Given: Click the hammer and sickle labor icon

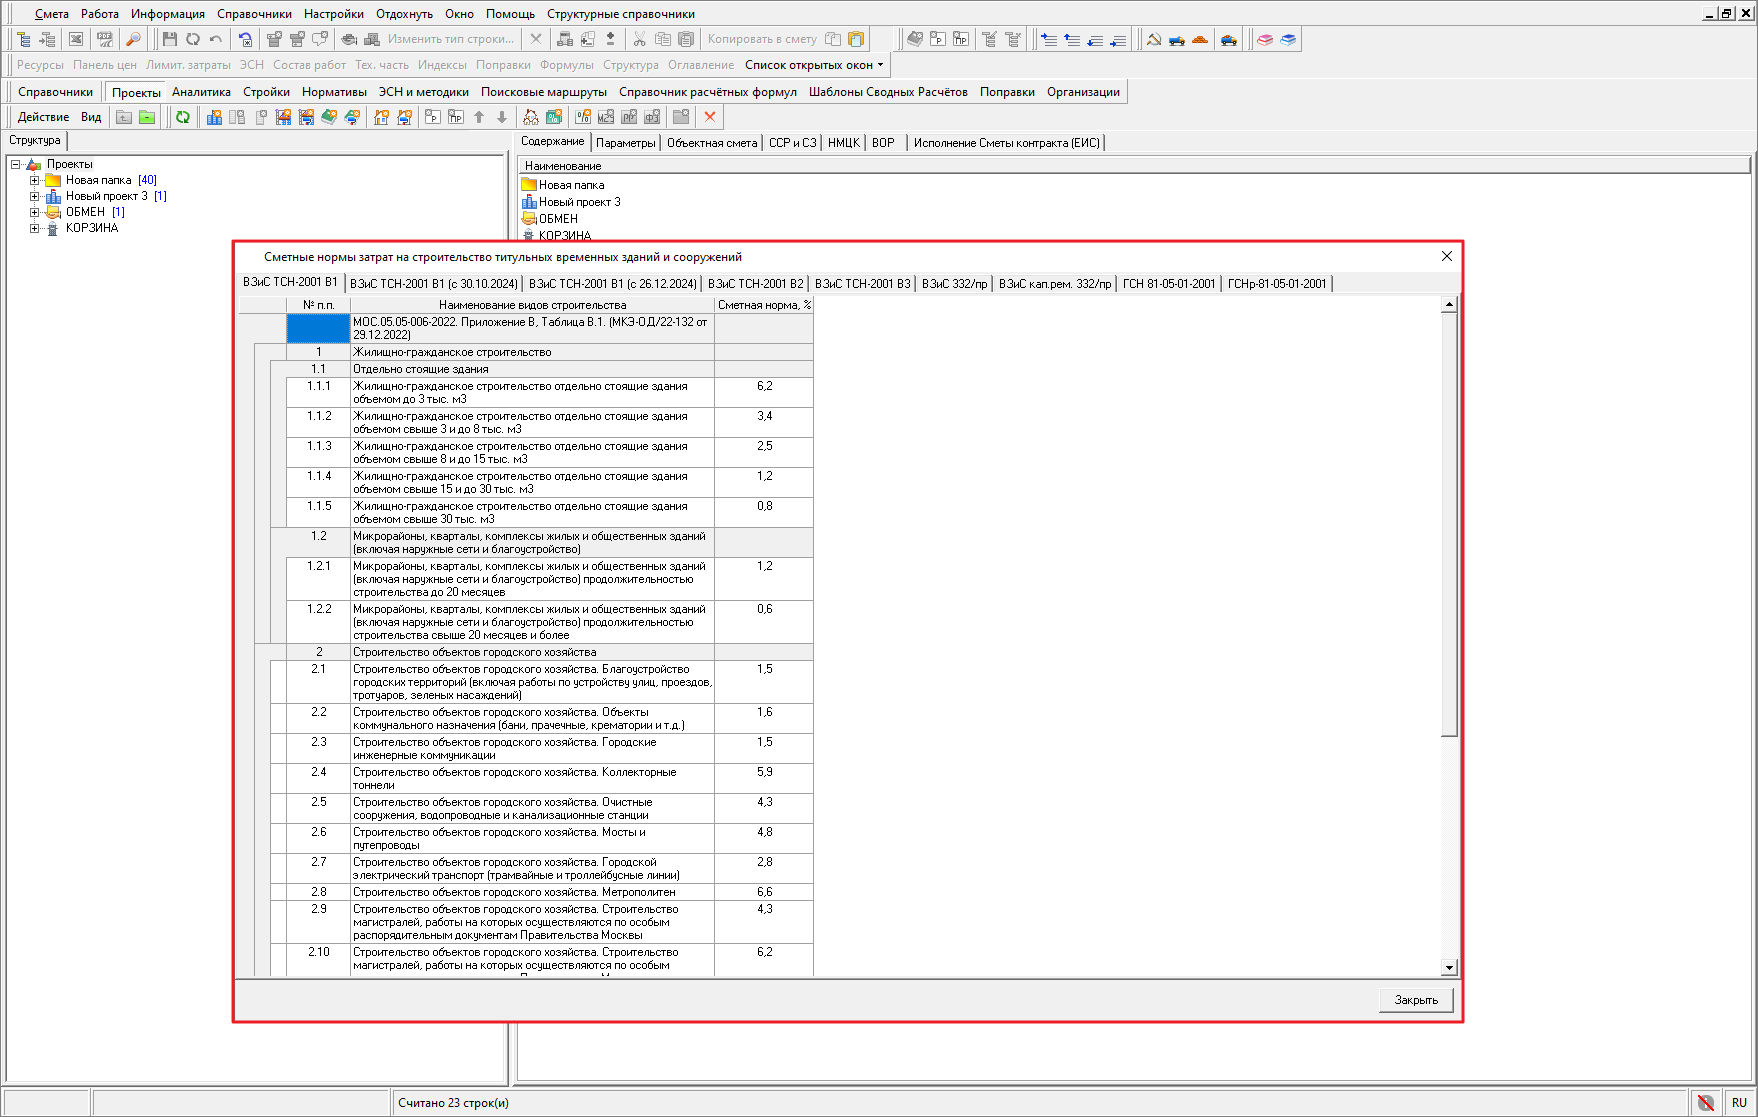Looking at the screenshot, I should pos(1154,39).
